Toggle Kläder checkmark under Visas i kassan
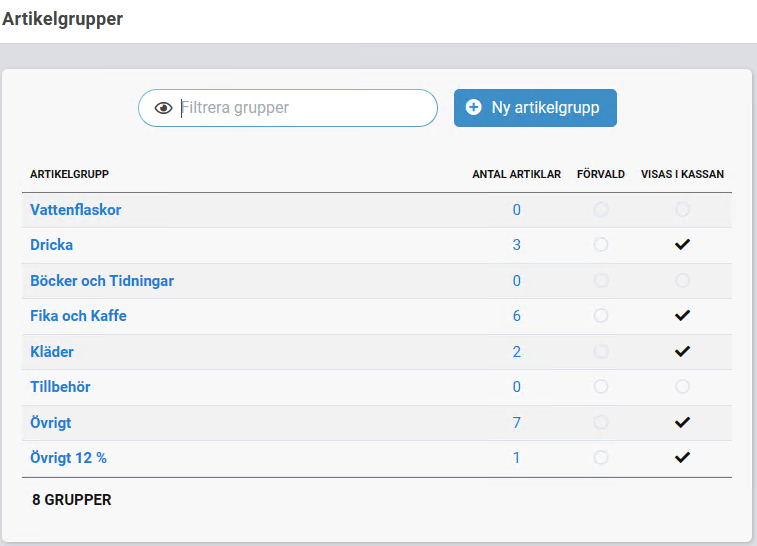The image size is (757, 546). click(x=683, y=352)
